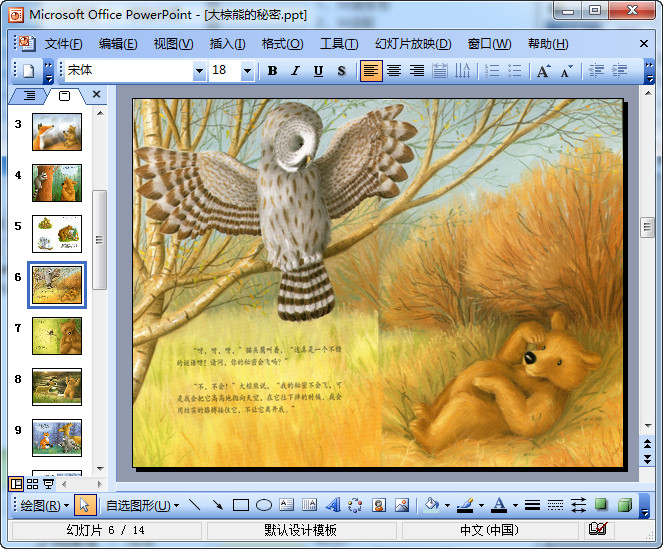The width and height of the screenshot is (663, 549).
Task: Select the Arrow drawing tool
Action: pyautogui.click(x=218, y=505)
